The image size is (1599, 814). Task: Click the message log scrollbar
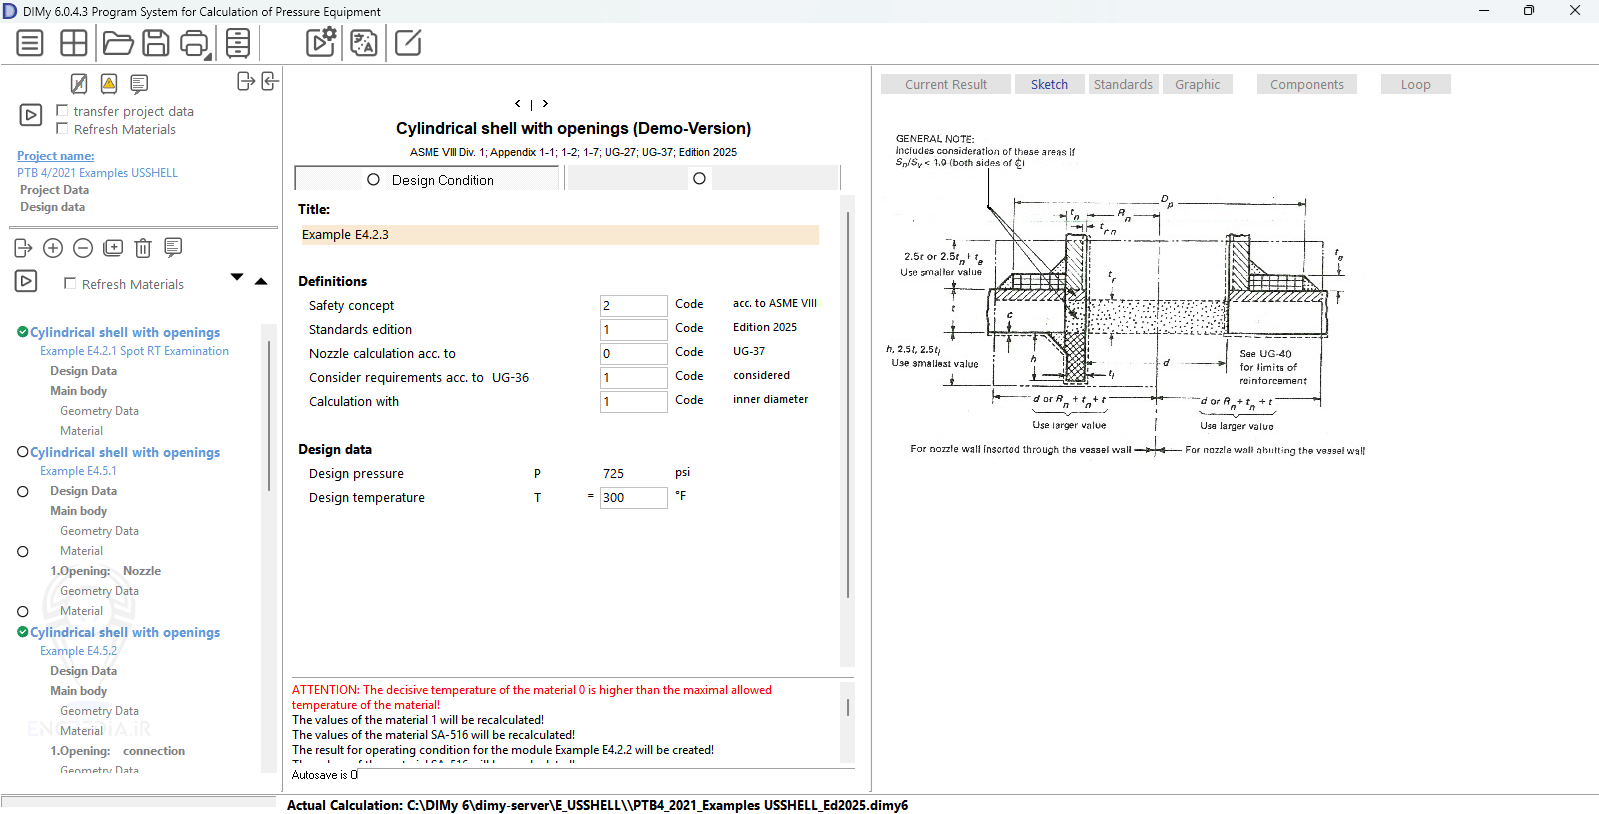tap(848, 707)
